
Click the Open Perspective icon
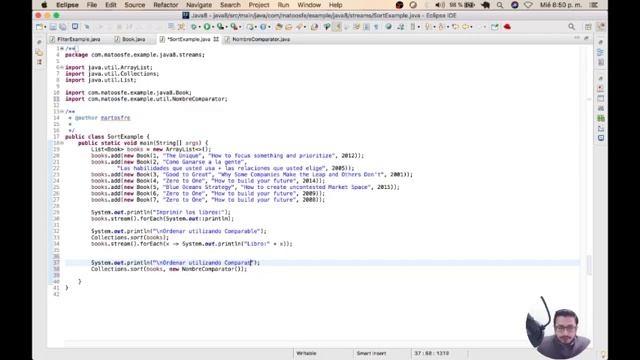point(588,27)
